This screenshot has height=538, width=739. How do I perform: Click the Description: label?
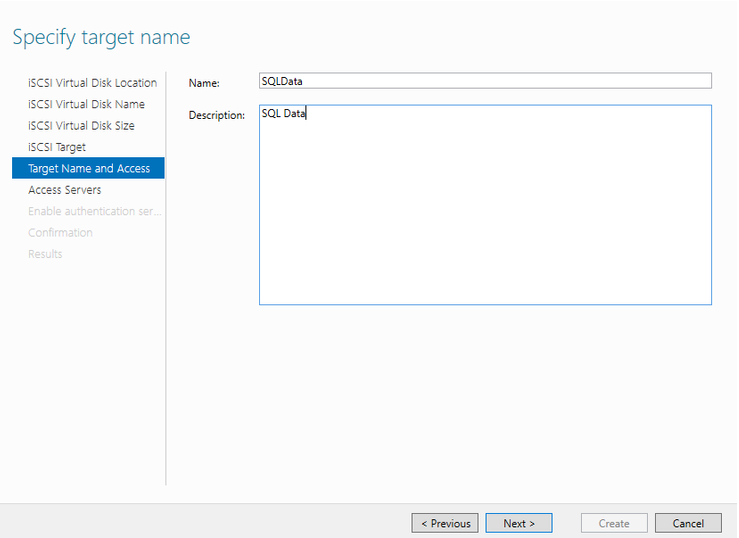point(216,116)
